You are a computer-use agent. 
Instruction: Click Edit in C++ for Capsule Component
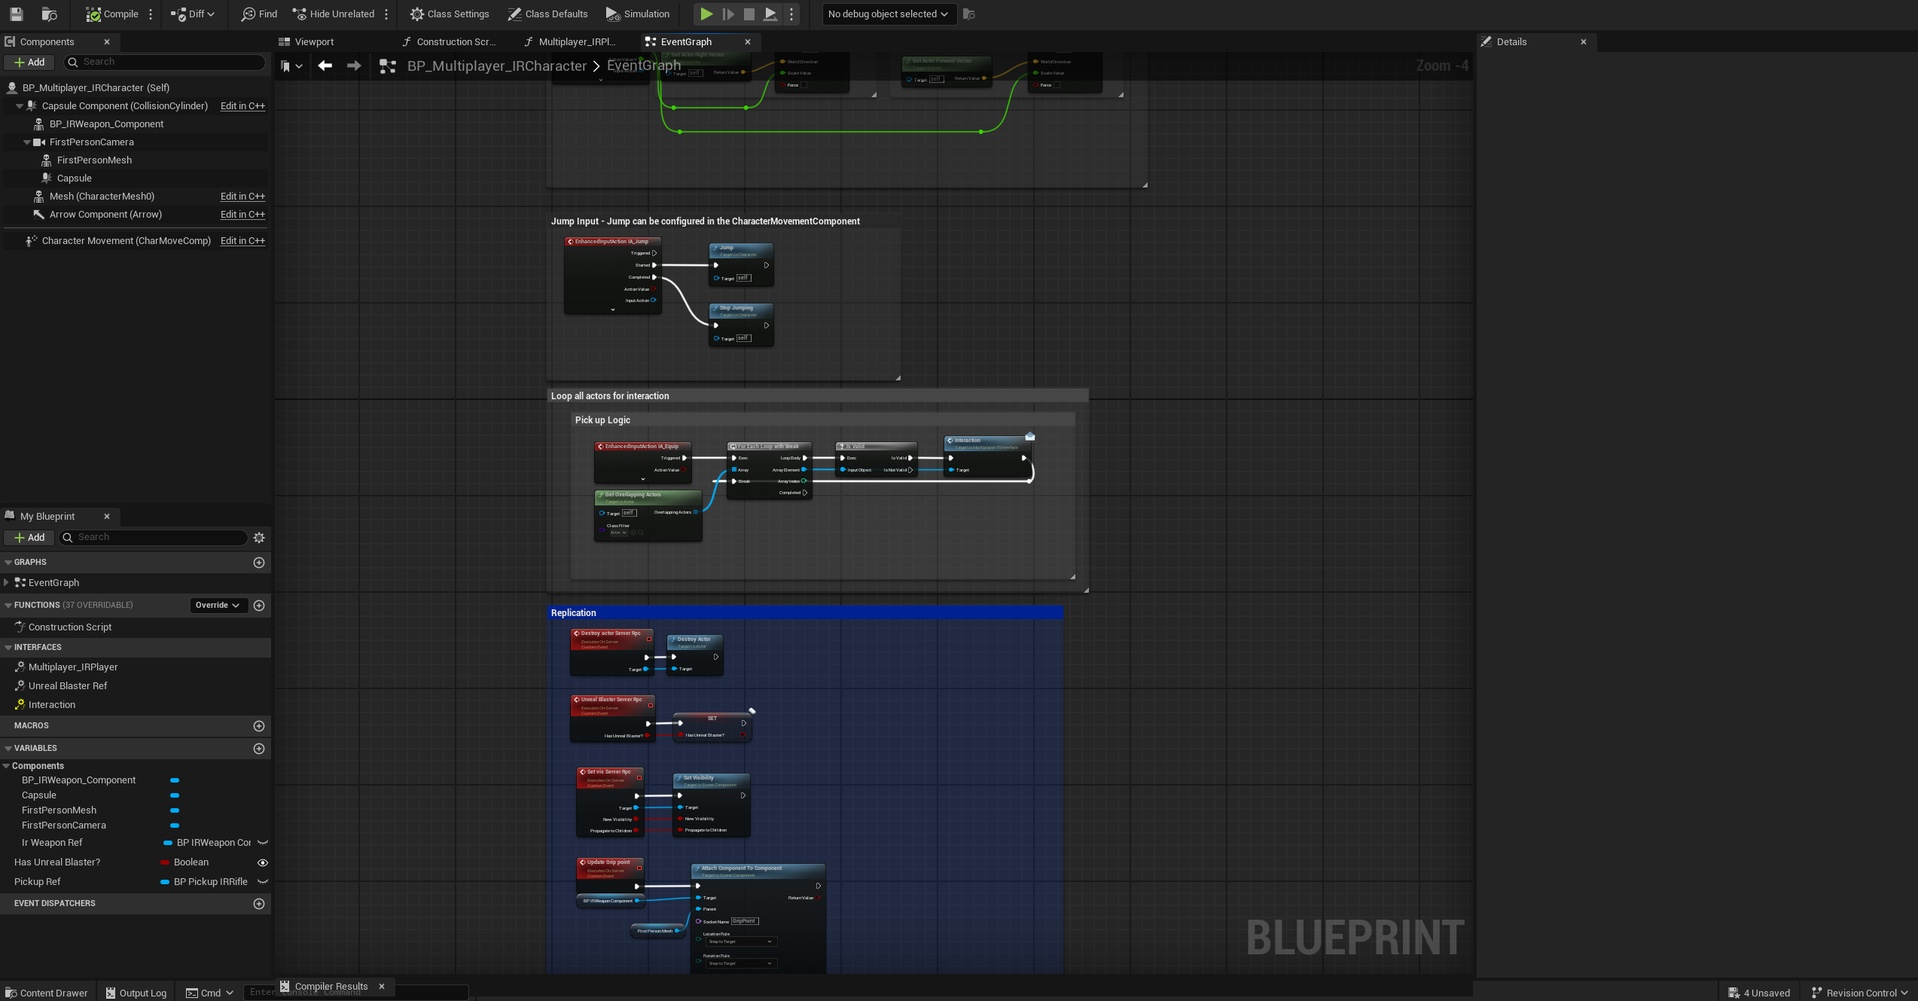click(243, 106)
